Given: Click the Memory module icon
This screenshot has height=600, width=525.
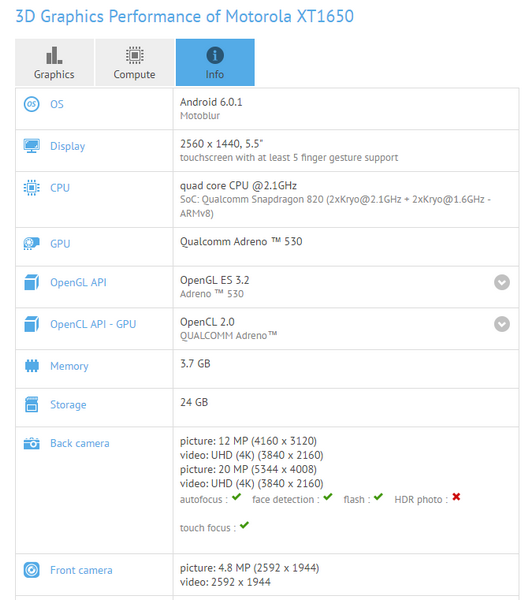Looking at the screenshot, I should tap(32, 366).
